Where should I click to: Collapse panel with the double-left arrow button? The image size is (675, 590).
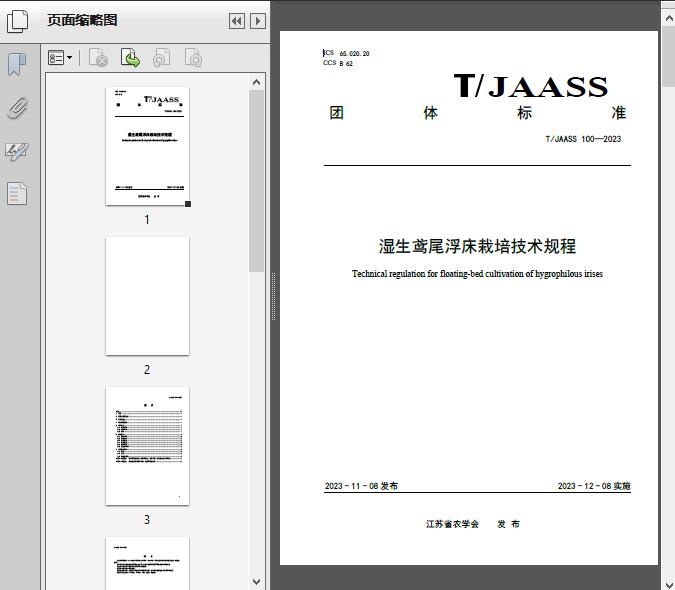tap(237, 21)
